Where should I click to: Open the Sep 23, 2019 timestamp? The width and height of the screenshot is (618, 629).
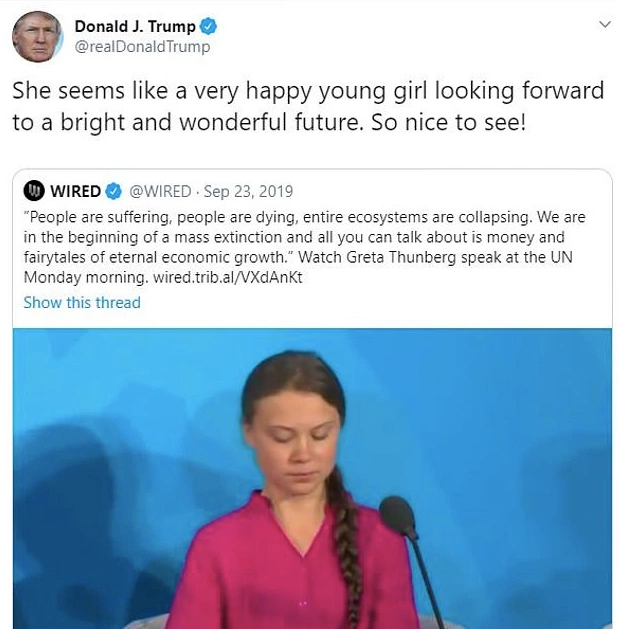pos(248,191)
